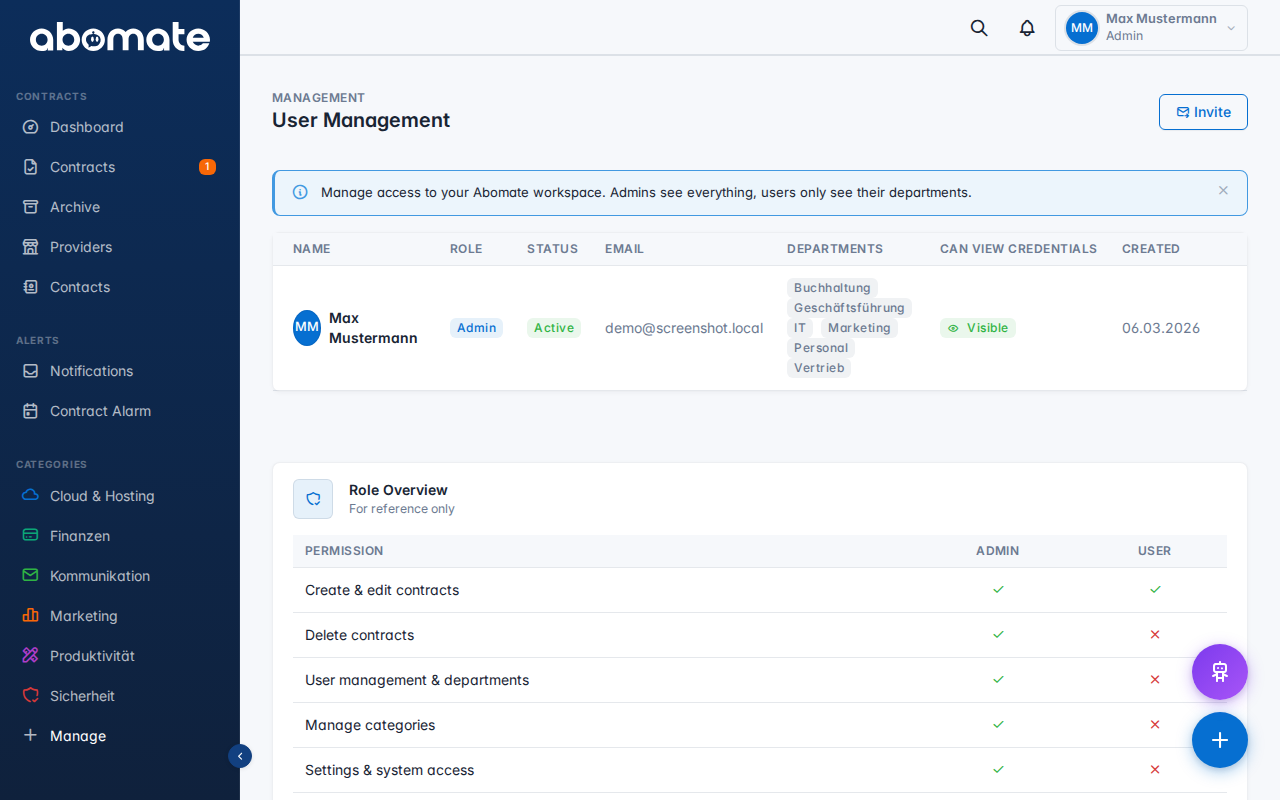Select Produktivität category
1280x800 pixels.
tap(120, 656)
